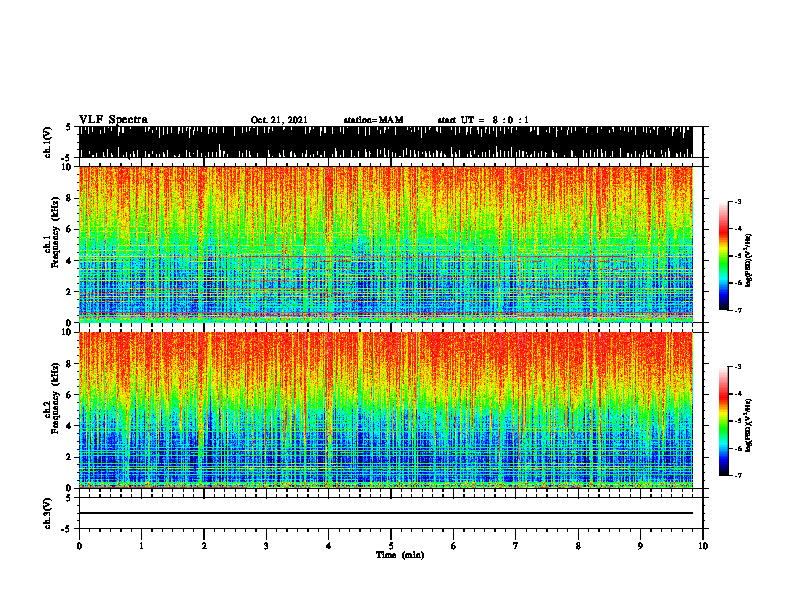Click the "-5" tick on ch.3(V) axis

[x=67, y=529]
